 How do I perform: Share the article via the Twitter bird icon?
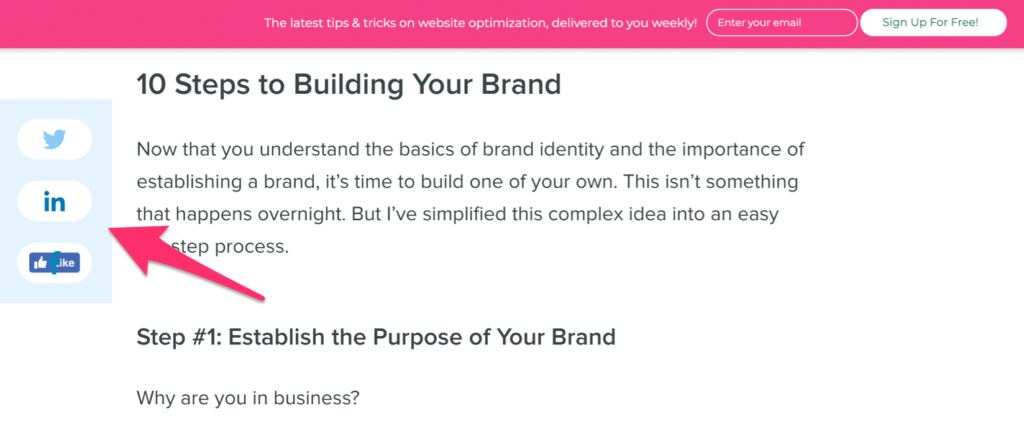point(54,139)
